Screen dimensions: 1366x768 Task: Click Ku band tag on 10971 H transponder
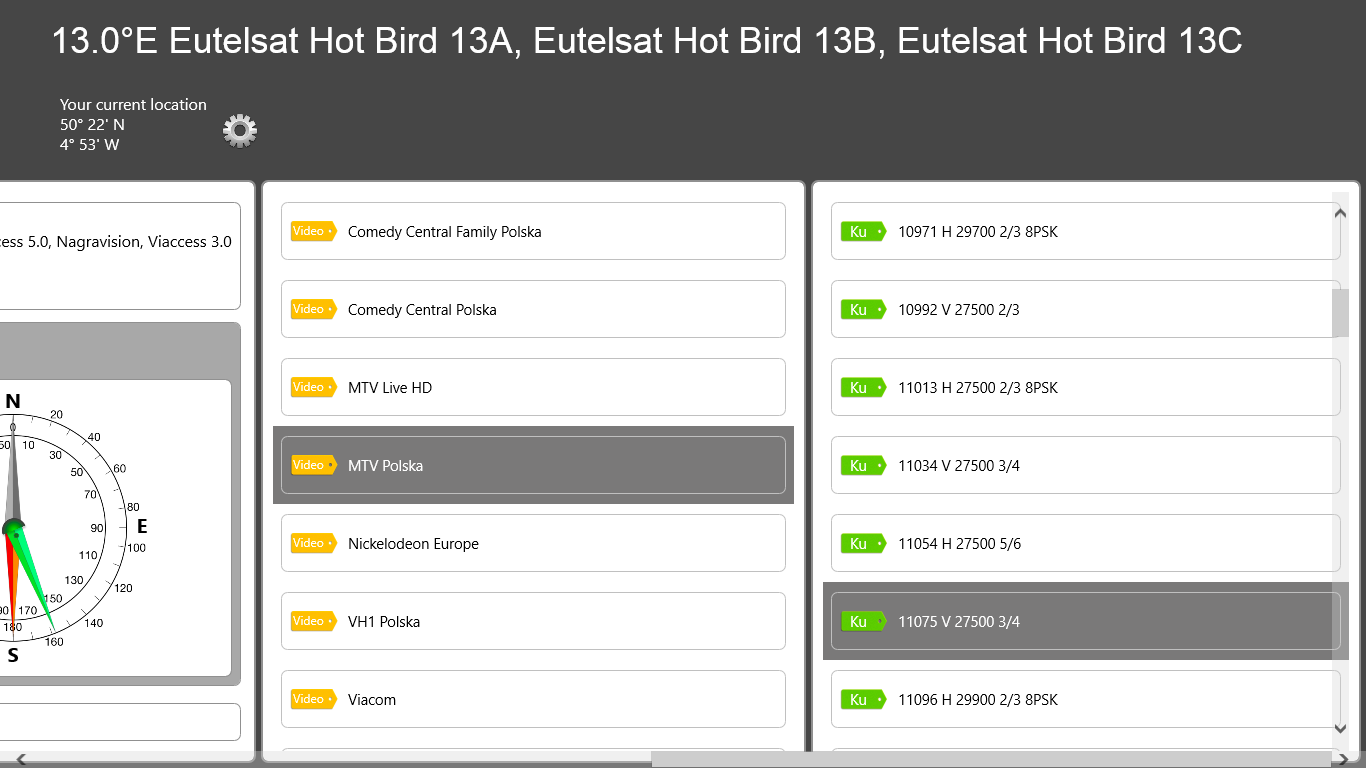point(862,231)
